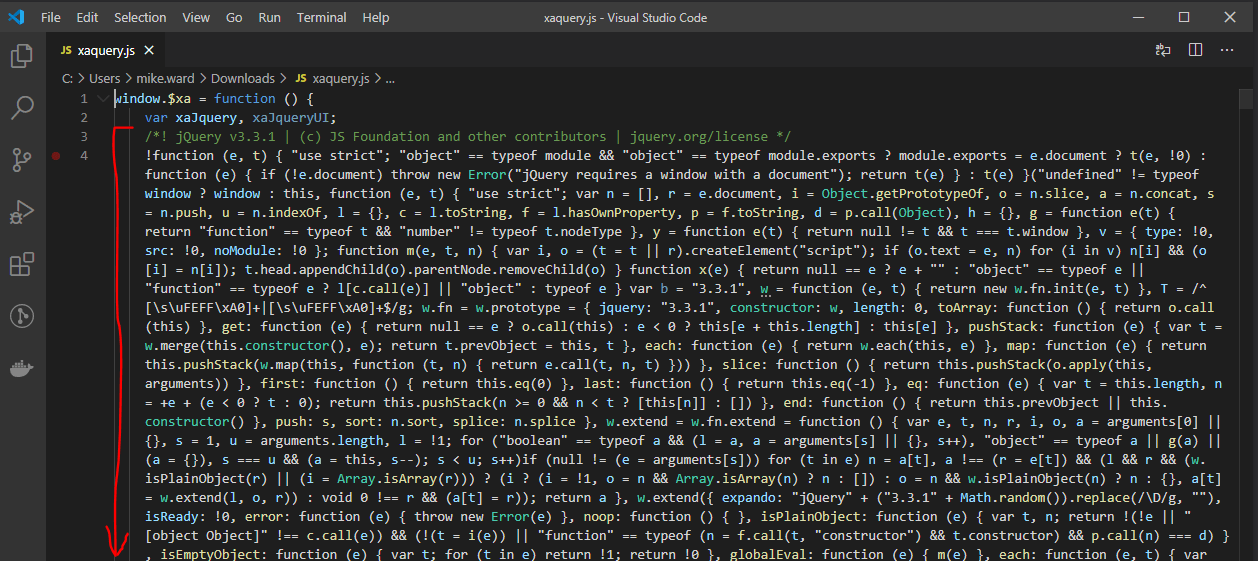Open the Explorer view in activity bar

22,56
